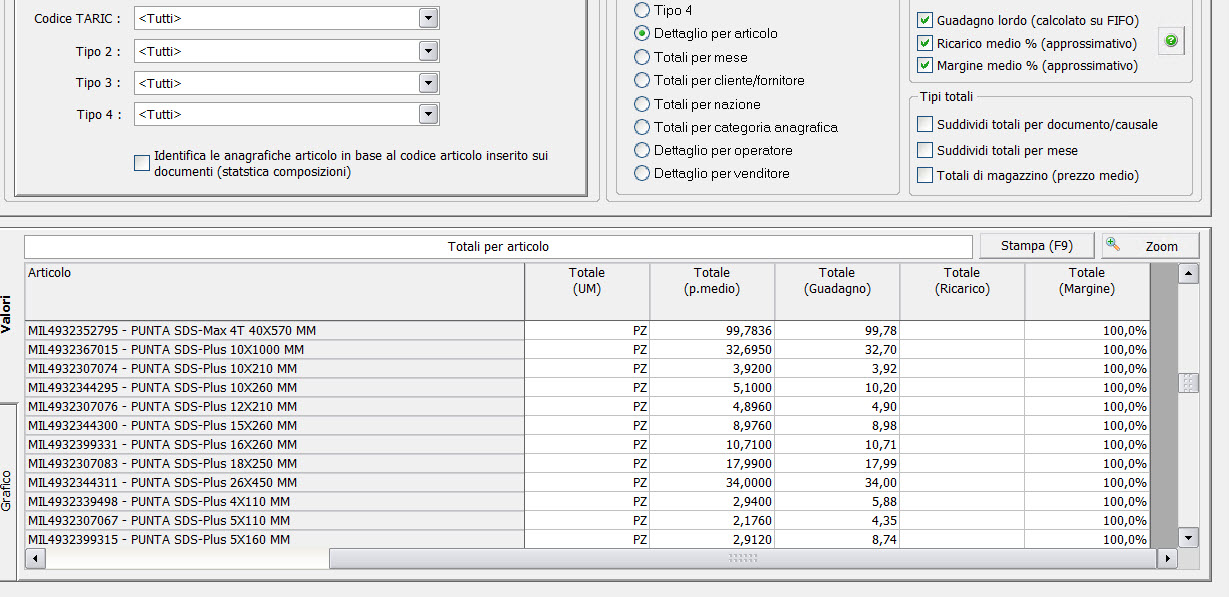Expand the Tipo 2 dropdown list
Image resolution: width=1229 pixels, height=597 pixels.
(428, 51)
